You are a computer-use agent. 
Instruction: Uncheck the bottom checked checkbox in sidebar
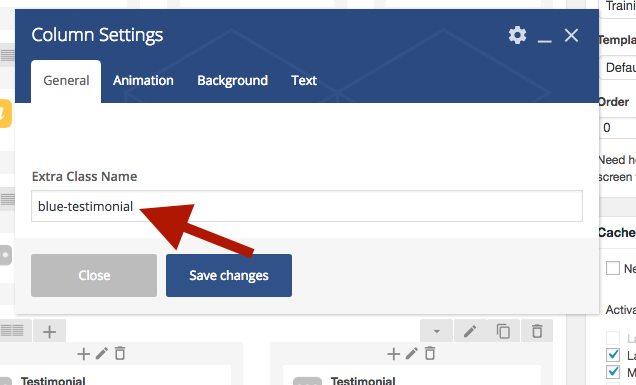(x=613, y=372)
